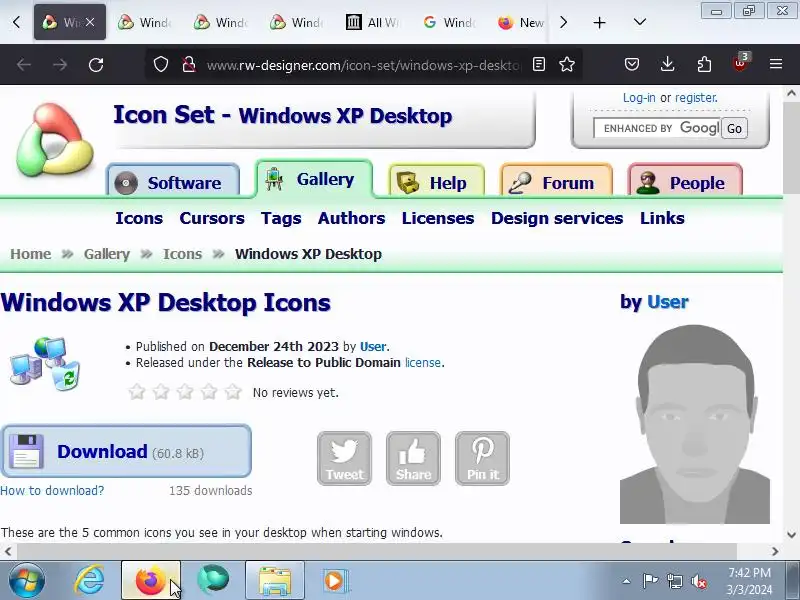The height and width of the screenshot is (600, 800).
Task: Click the icon set preview thumbnail
Action: pyautogui.click(x=45, y=363)
